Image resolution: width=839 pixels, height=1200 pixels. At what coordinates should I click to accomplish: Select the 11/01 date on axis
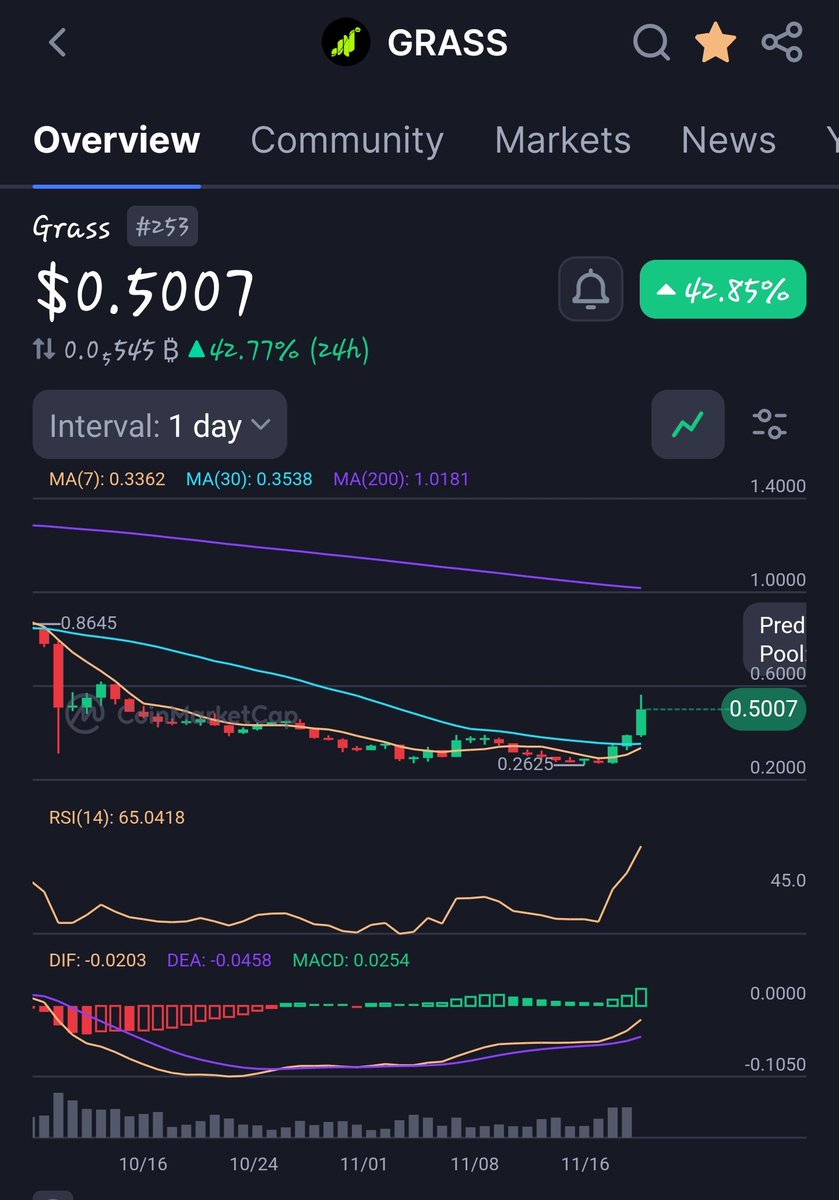(x=364, y=1164)
